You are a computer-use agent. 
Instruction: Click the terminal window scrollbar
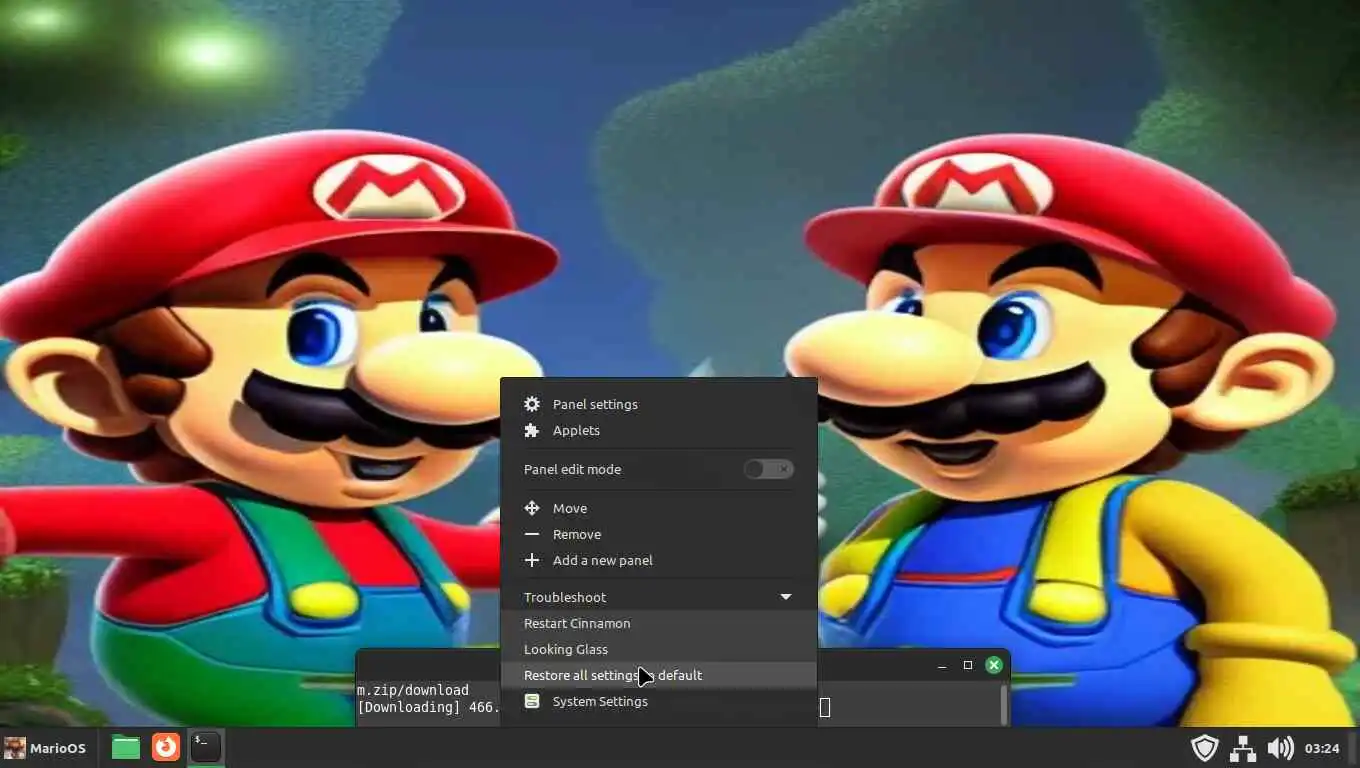1003,704
